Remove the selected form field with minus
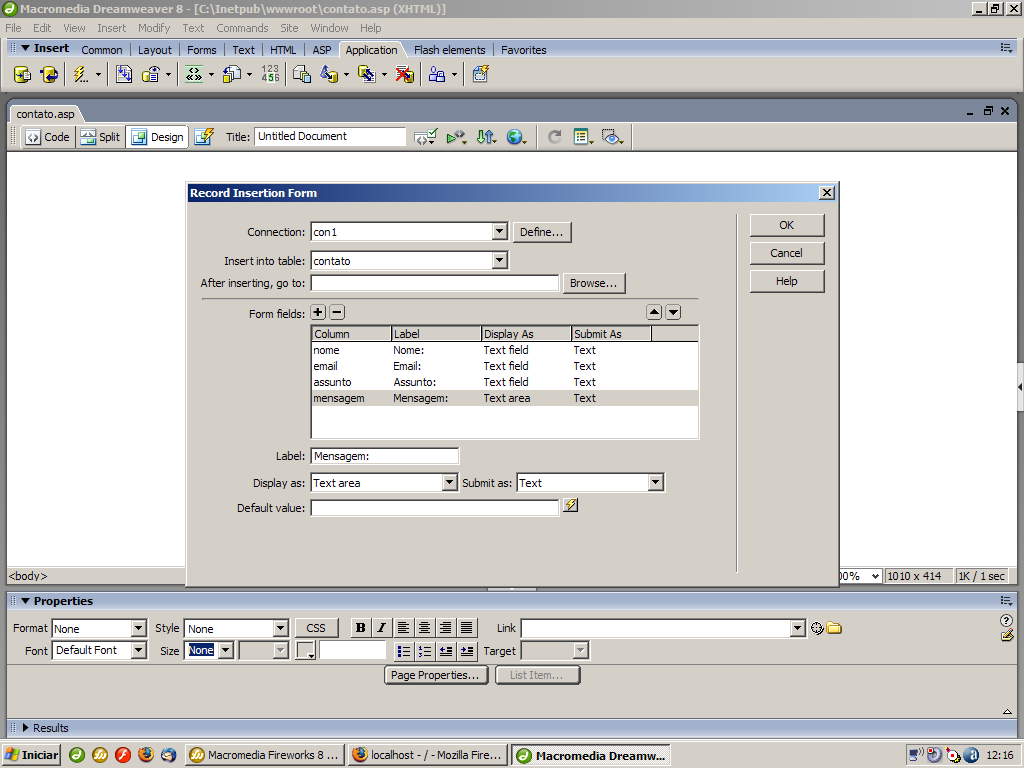 [x=337, y=312]
